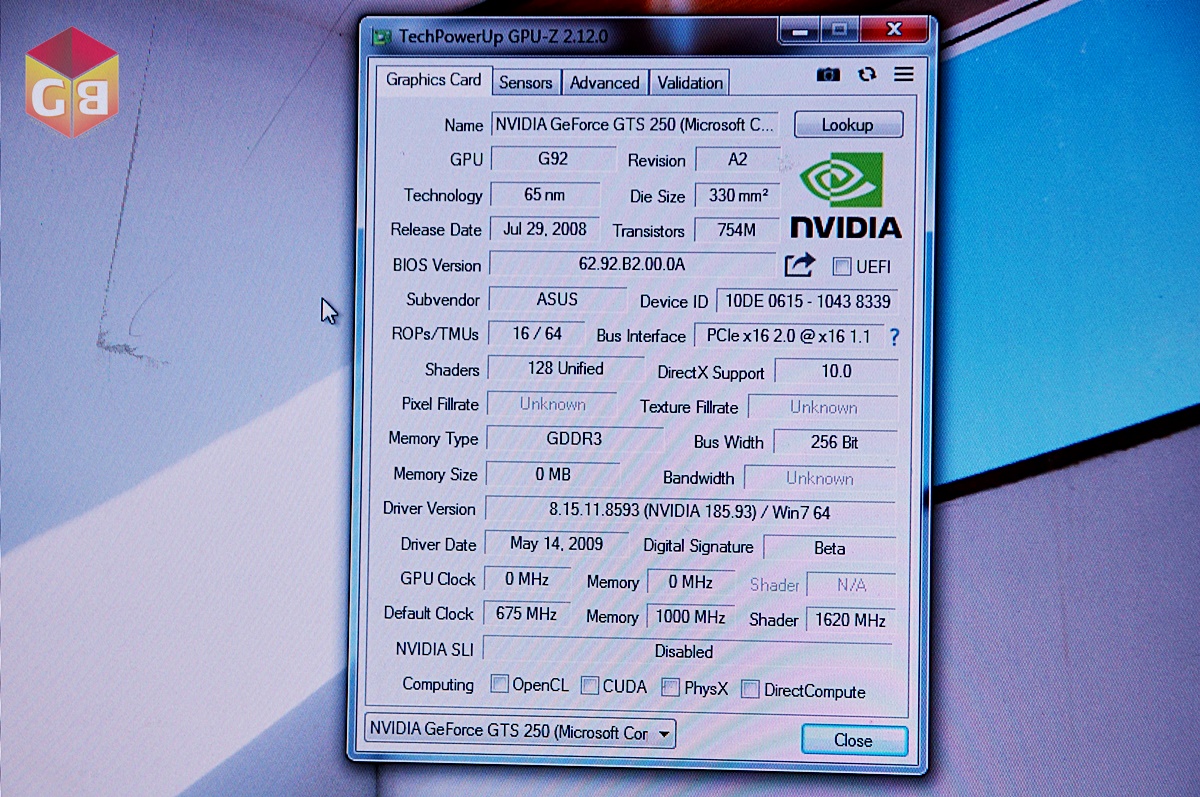Click the Pixel Fillrate Unknown field

coord(553,404)
